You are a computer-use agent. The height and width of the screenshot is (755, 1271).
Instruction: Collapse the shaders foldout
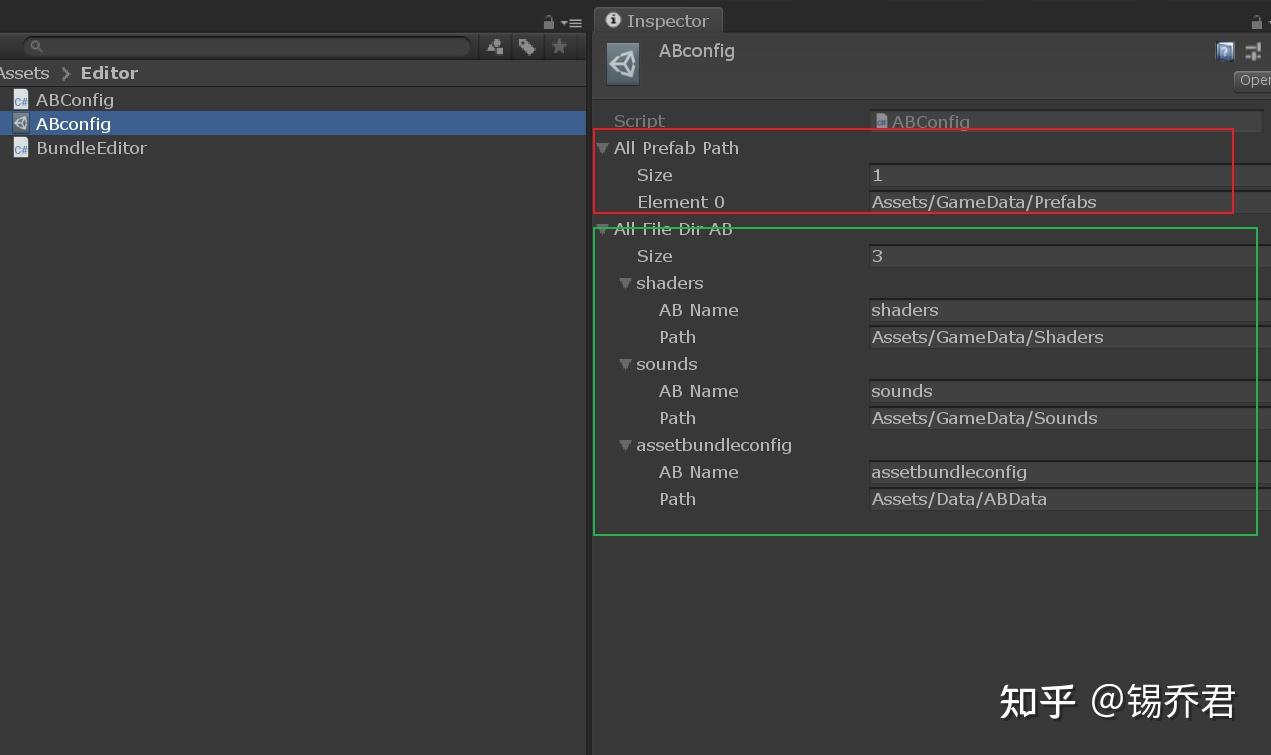(626, 283)
